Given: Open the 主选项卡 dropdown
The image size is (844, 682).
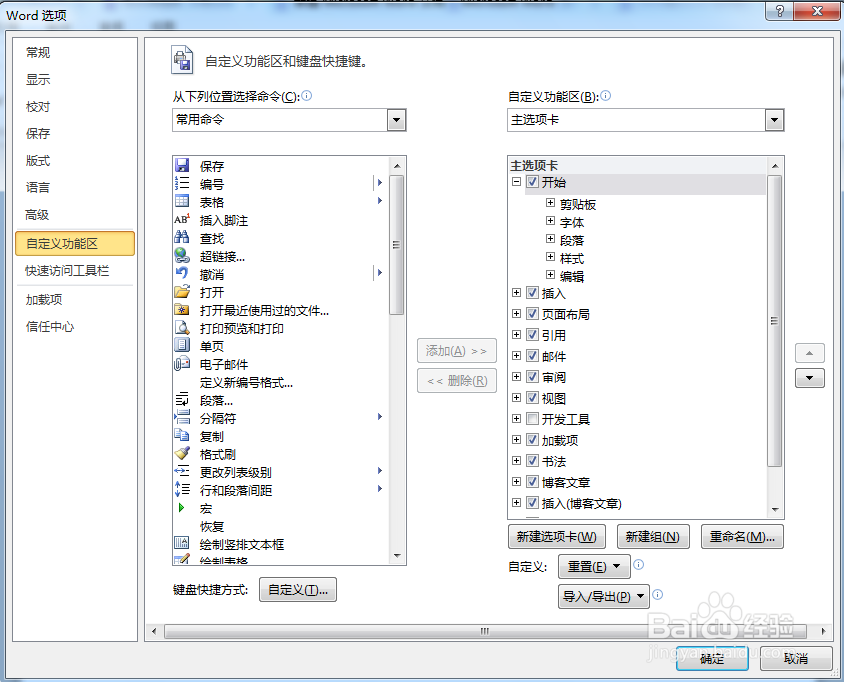Looking at the screenshot, I should pyautogui.click(x=774, y=119).
